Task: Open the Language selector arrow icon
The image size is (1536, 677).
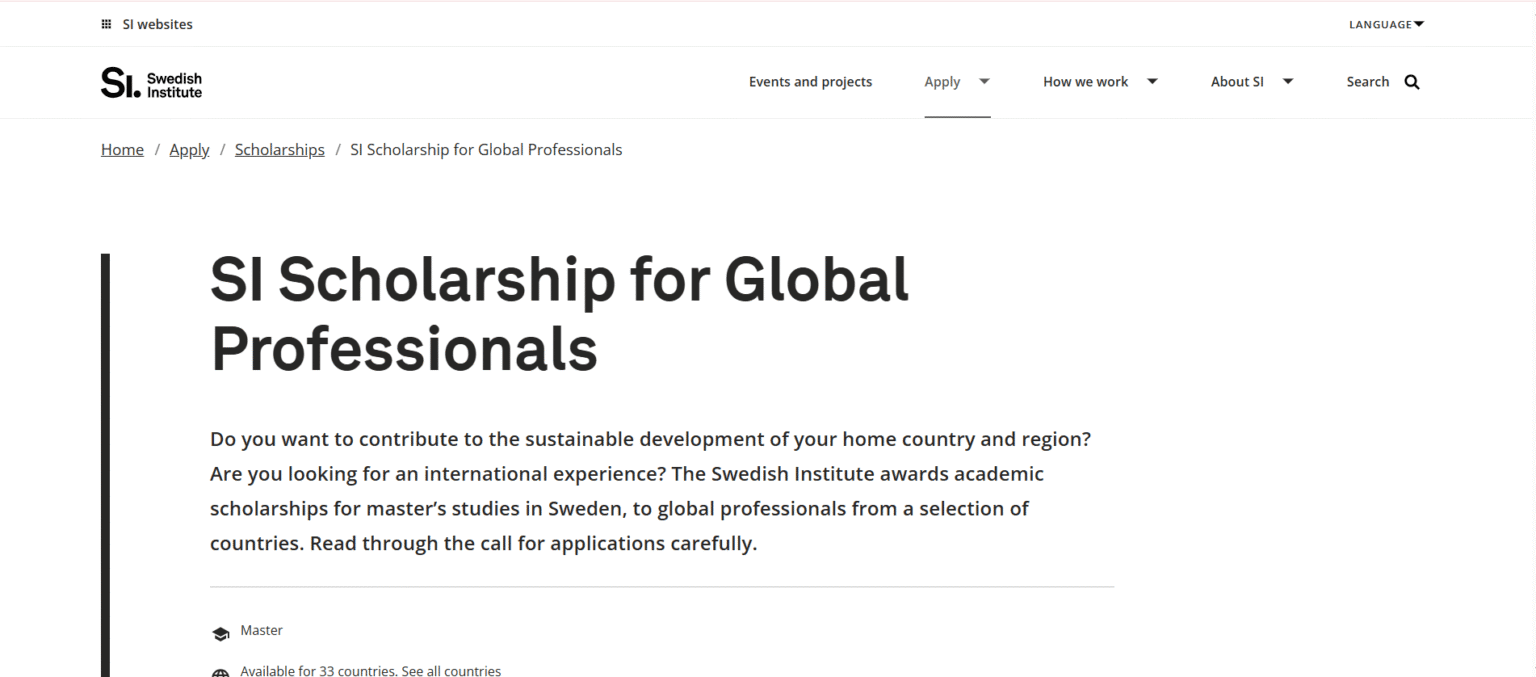Action: click(x=1417, y=23)
